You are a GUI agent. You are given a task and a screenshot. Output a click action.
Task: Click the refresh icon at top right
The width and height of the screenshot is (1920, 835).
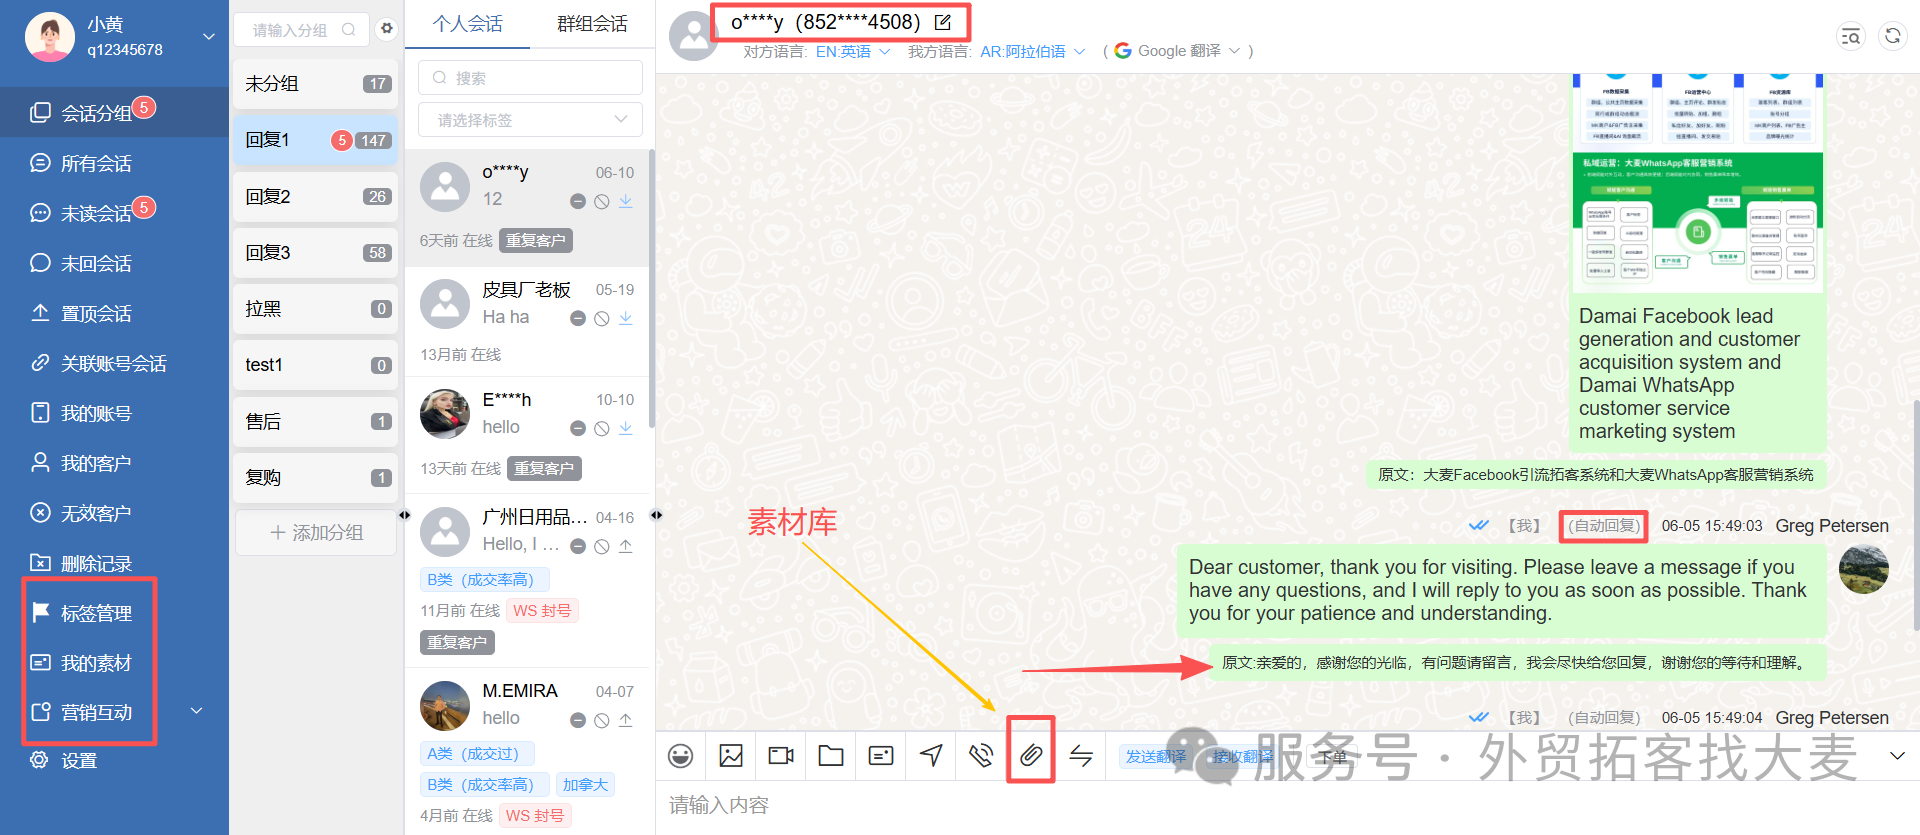click(x=1893, y=36)
